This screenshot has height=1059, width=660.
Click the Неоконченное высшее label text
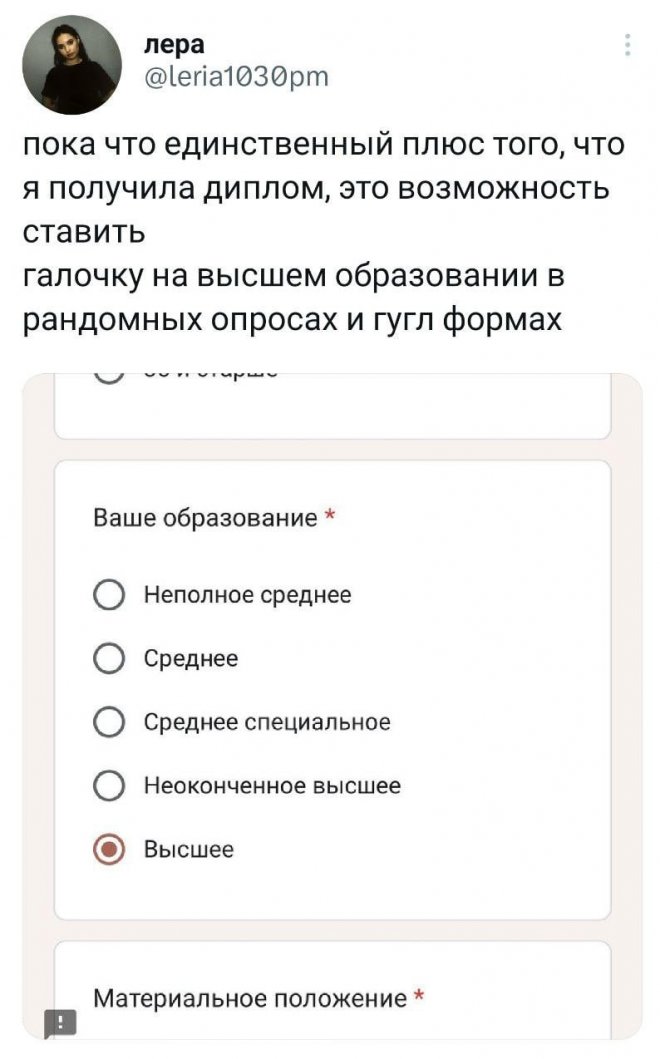coord(272,786)
